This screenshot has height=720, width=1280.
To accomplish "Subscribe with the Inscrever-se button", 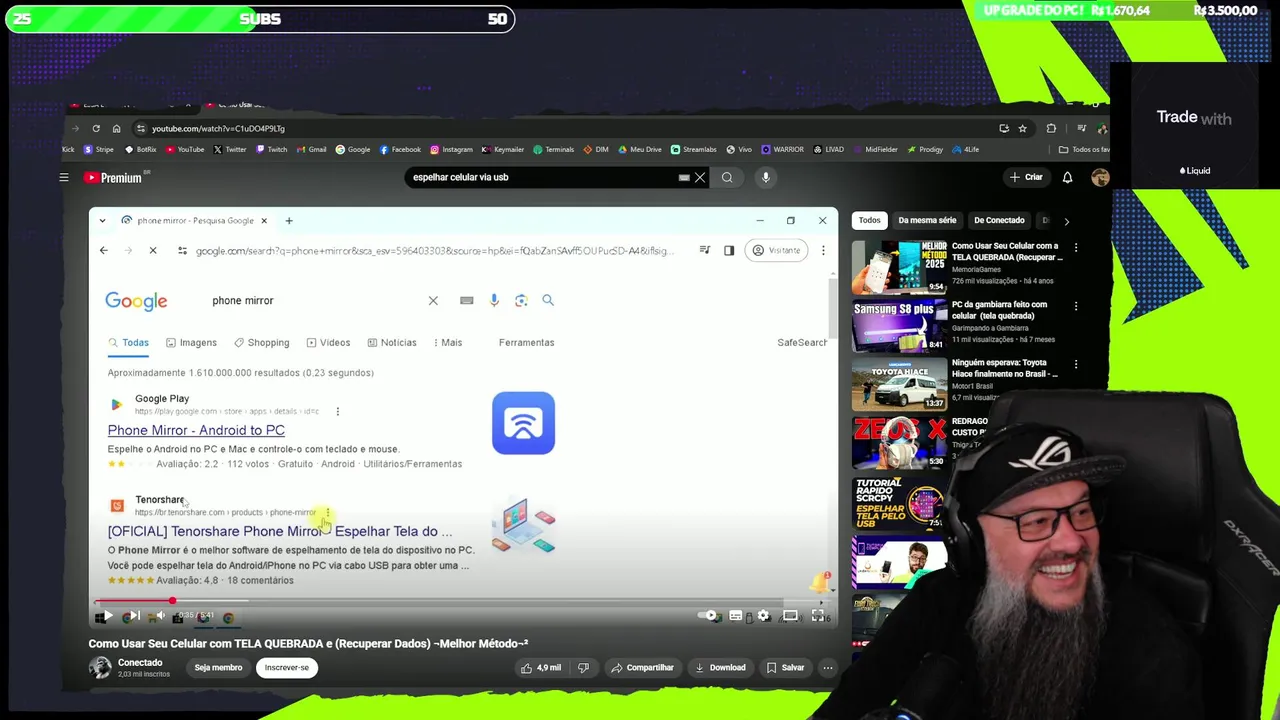I will 286,667.
